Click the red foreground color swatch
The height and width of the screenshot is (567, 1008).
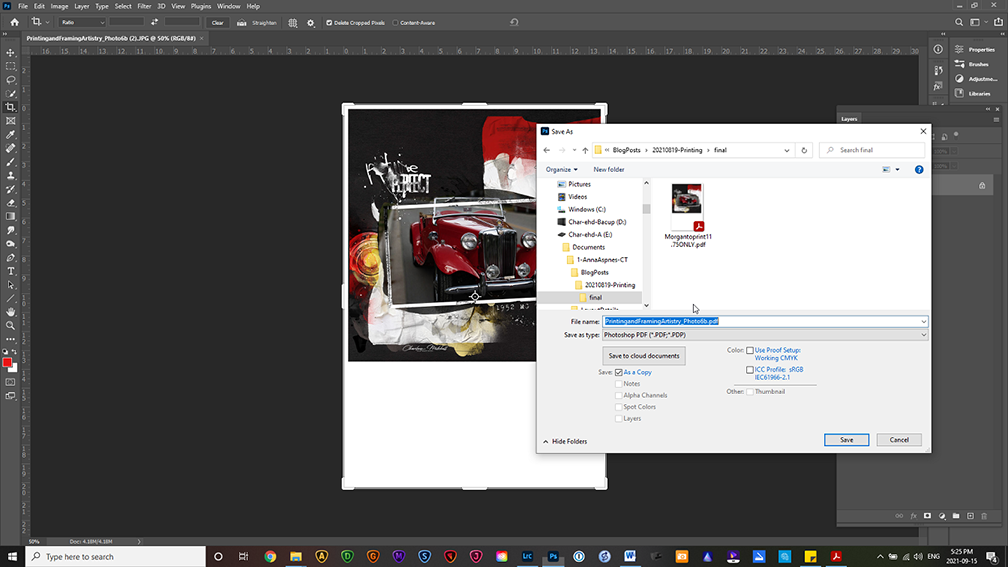tap(7, 363)
